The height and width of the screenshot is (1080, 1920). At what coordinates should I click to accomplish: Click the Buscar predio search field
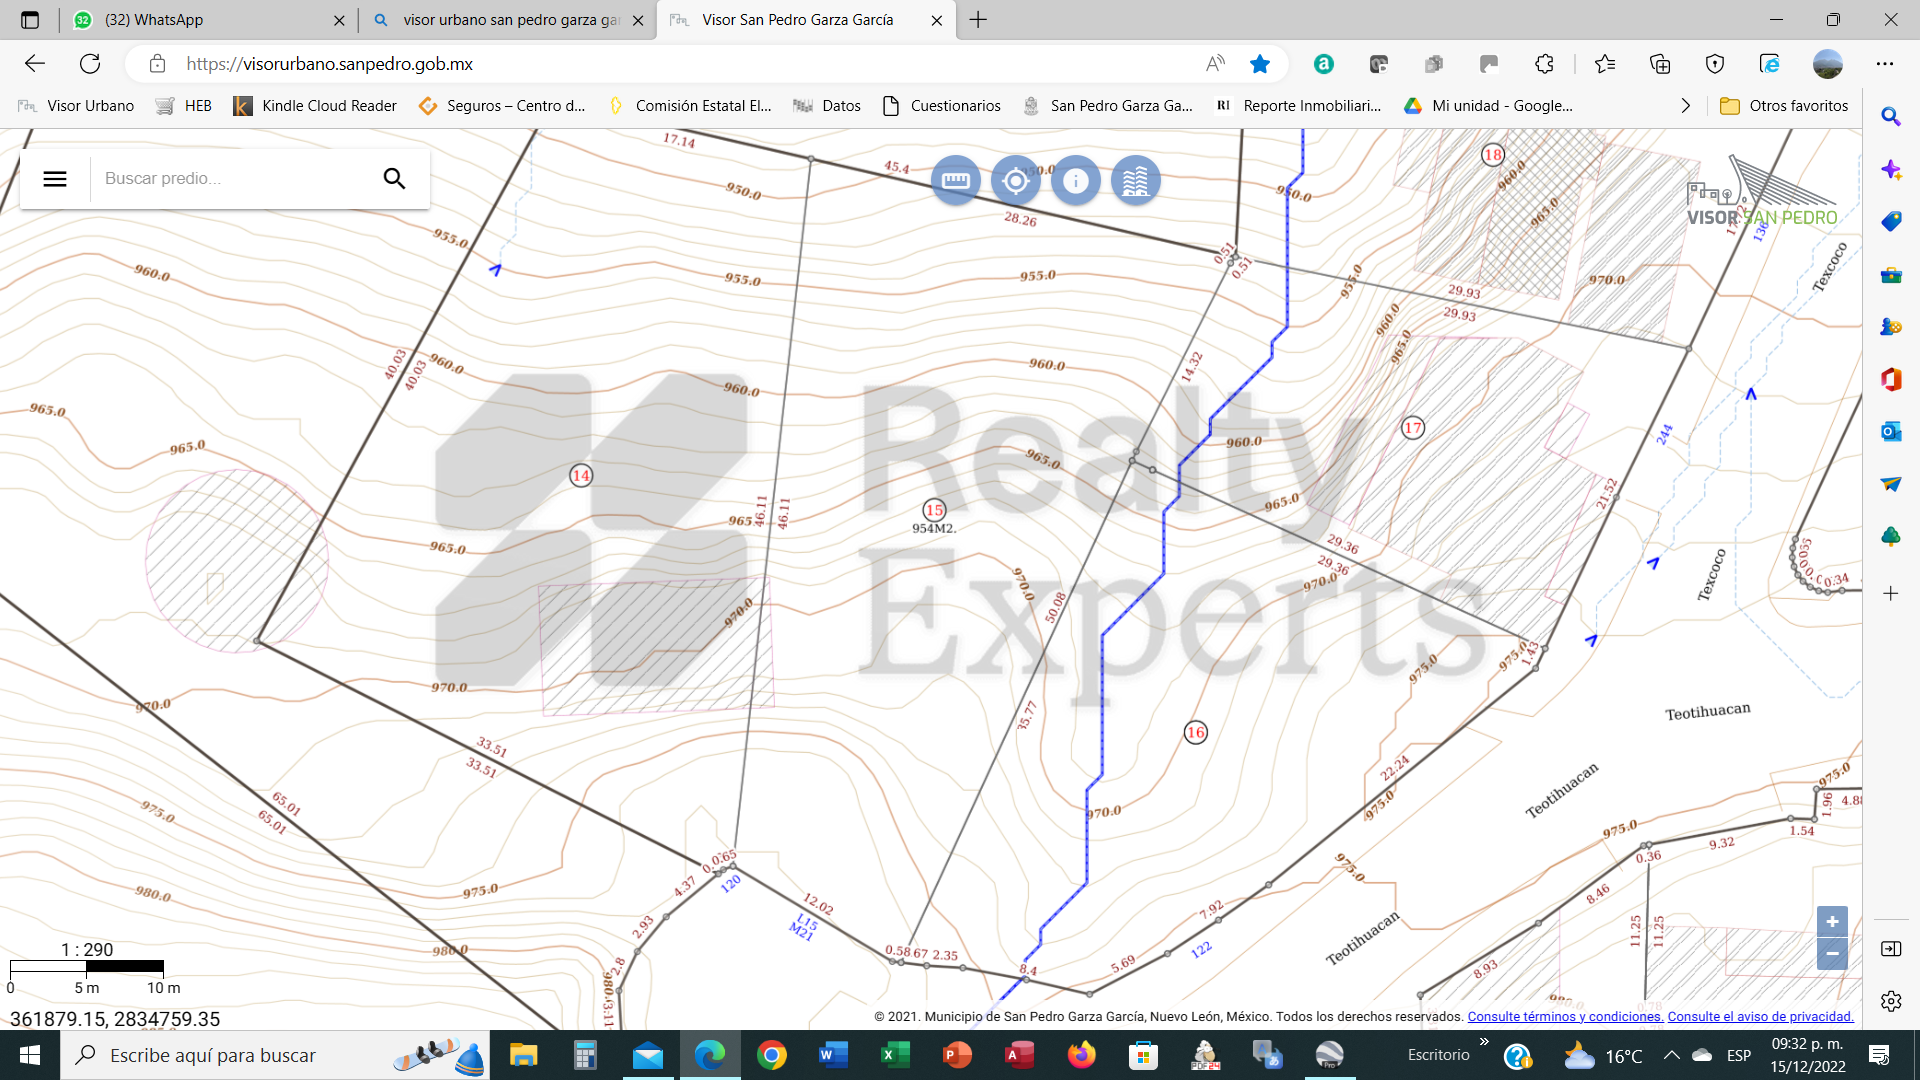click(230, 179)
